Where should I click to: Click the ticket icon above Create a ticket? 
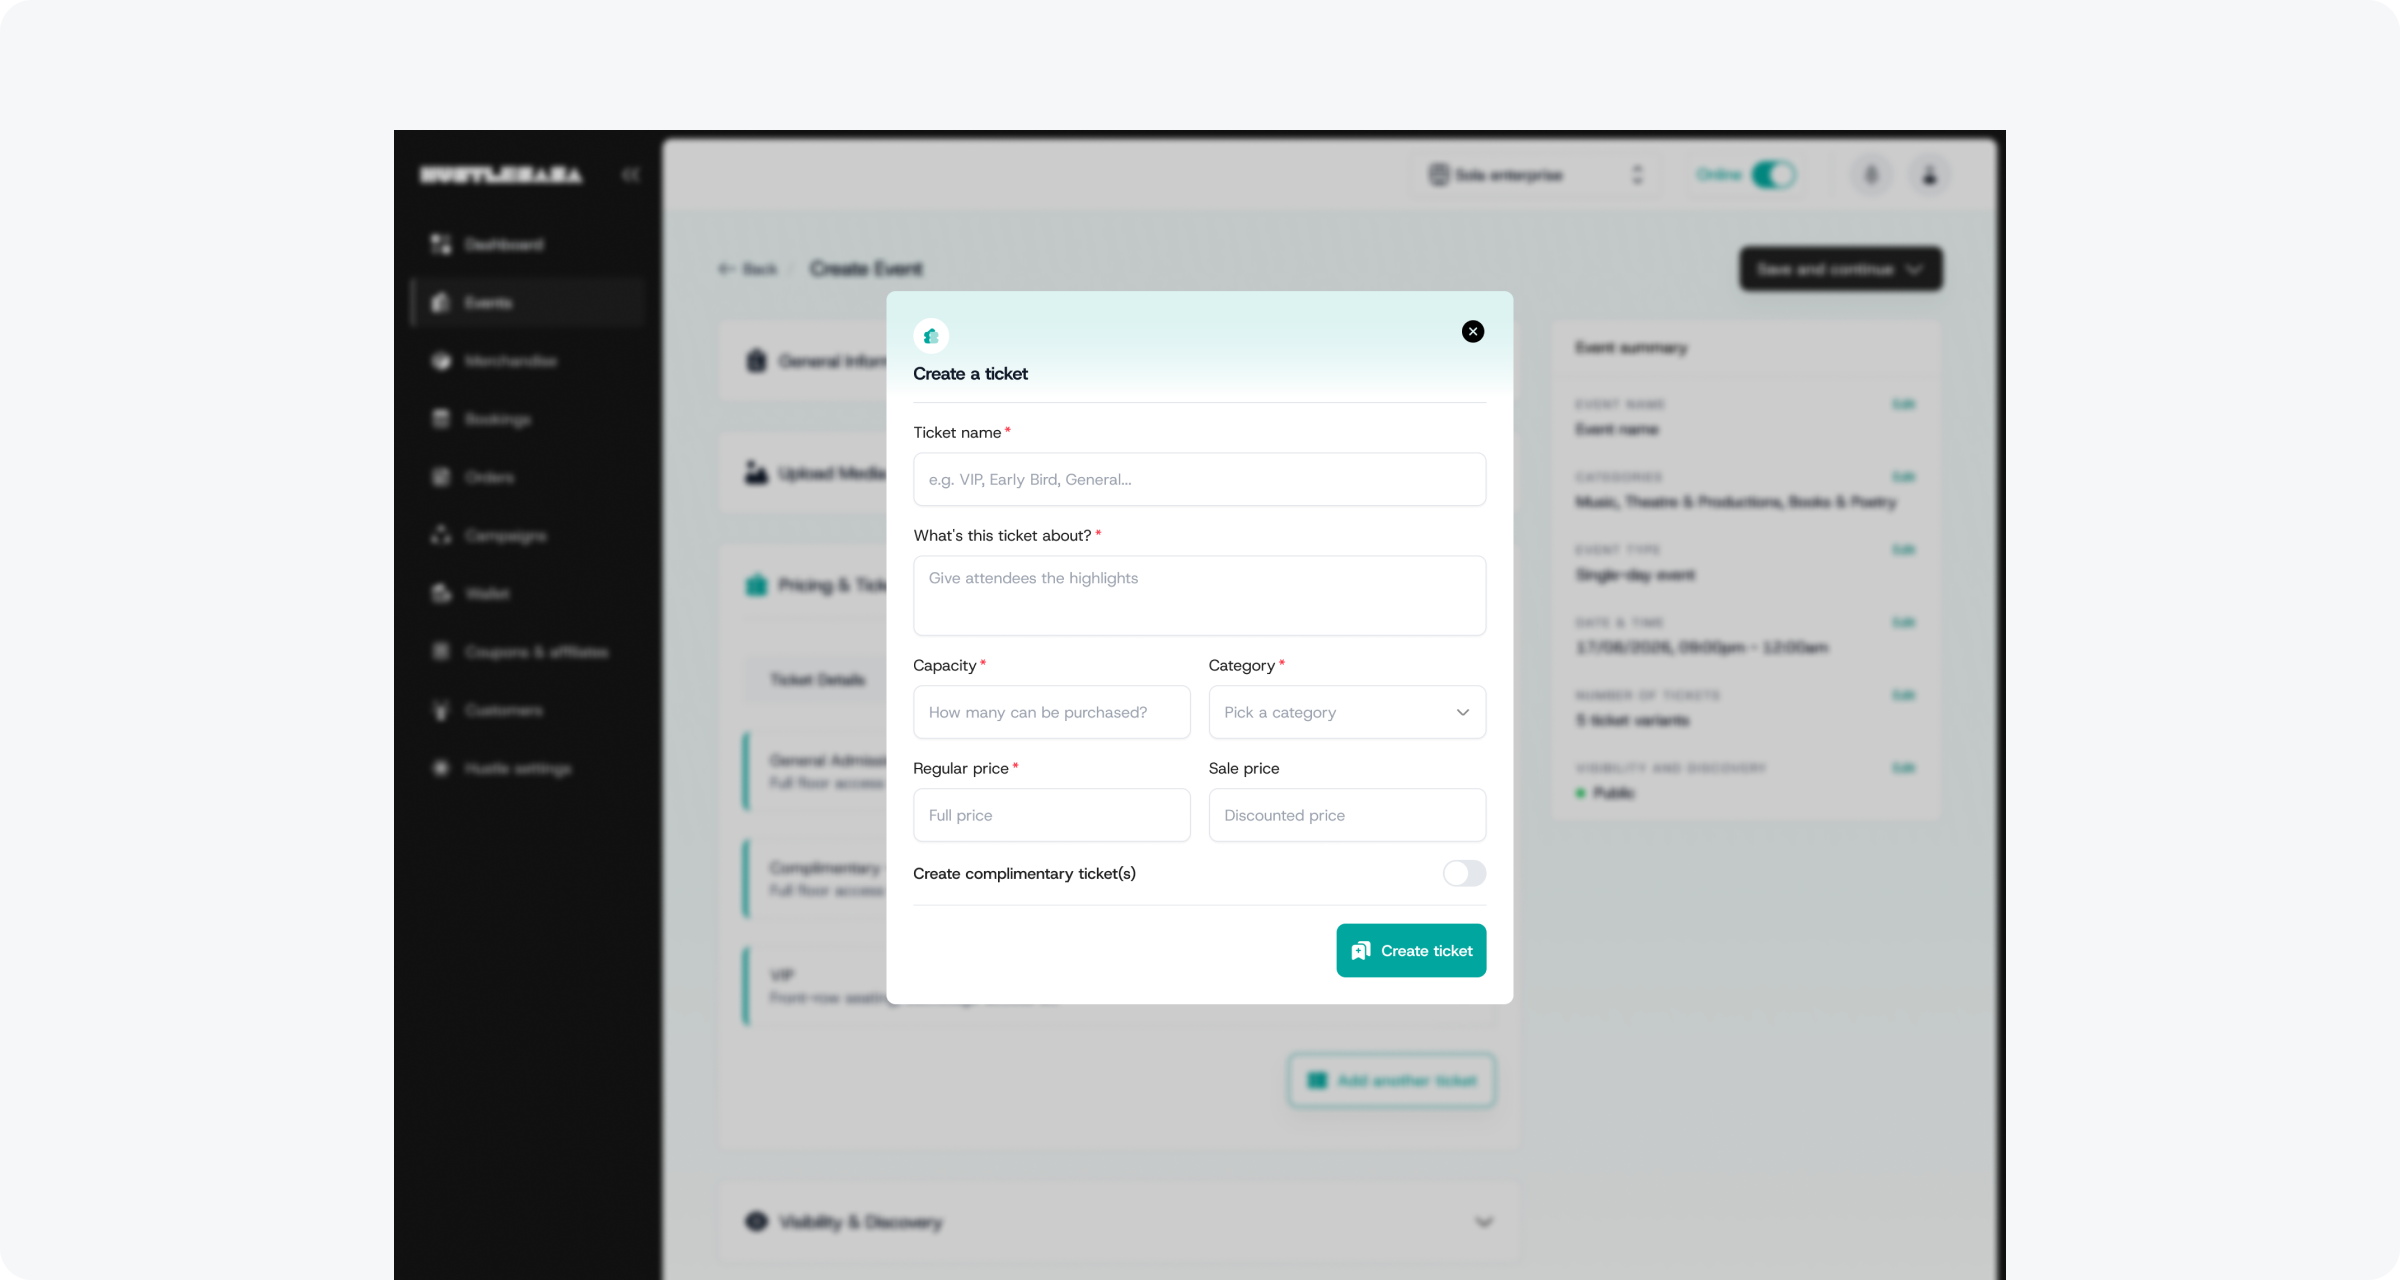coord(931,336)
